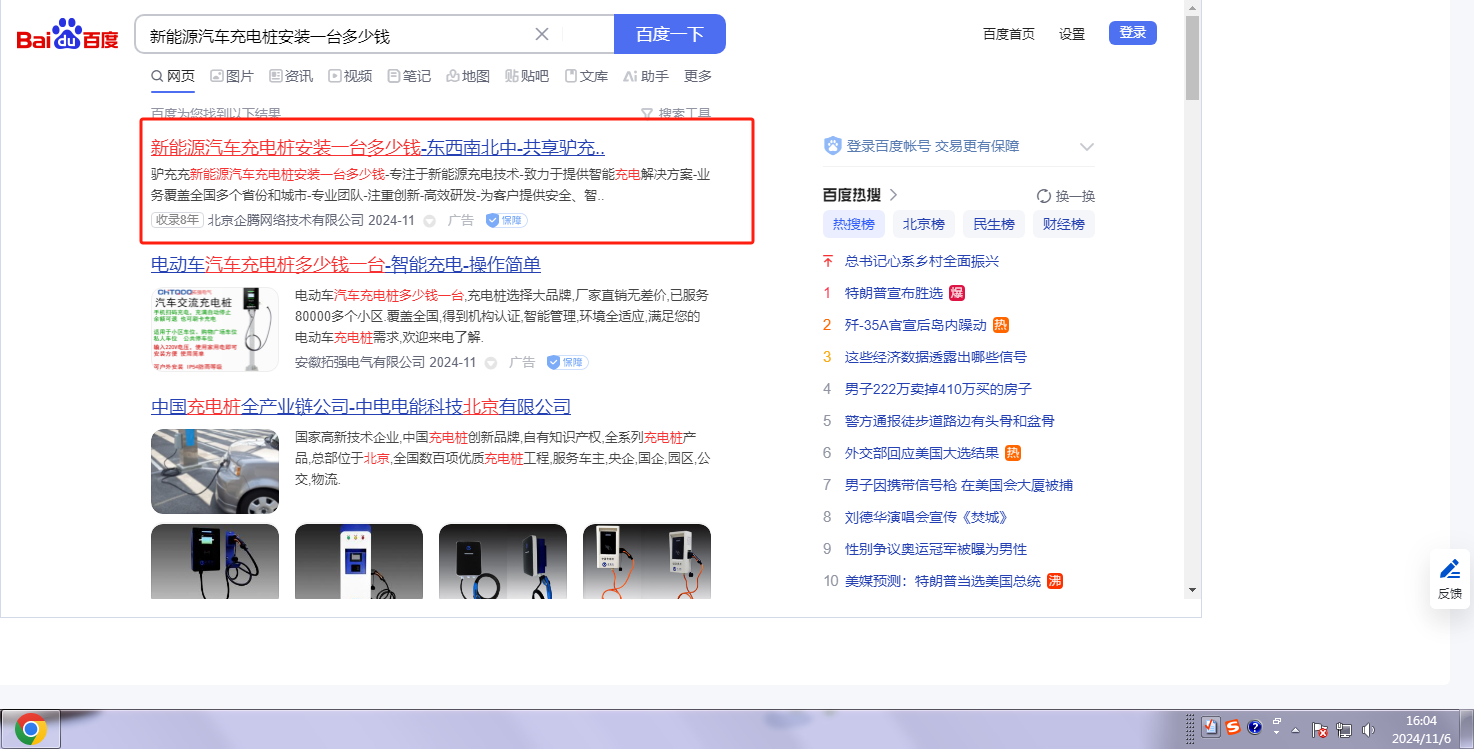Viewport: 1474px width, 749px height.
Task: Open the volume speaker tray icon
Action: [1368, 730]
